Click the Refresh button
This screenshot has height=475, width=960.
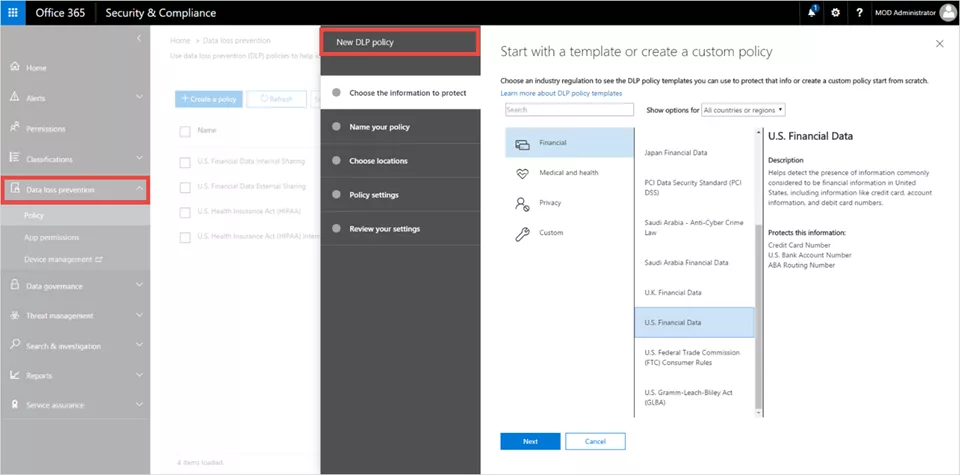tap(276, 99)
